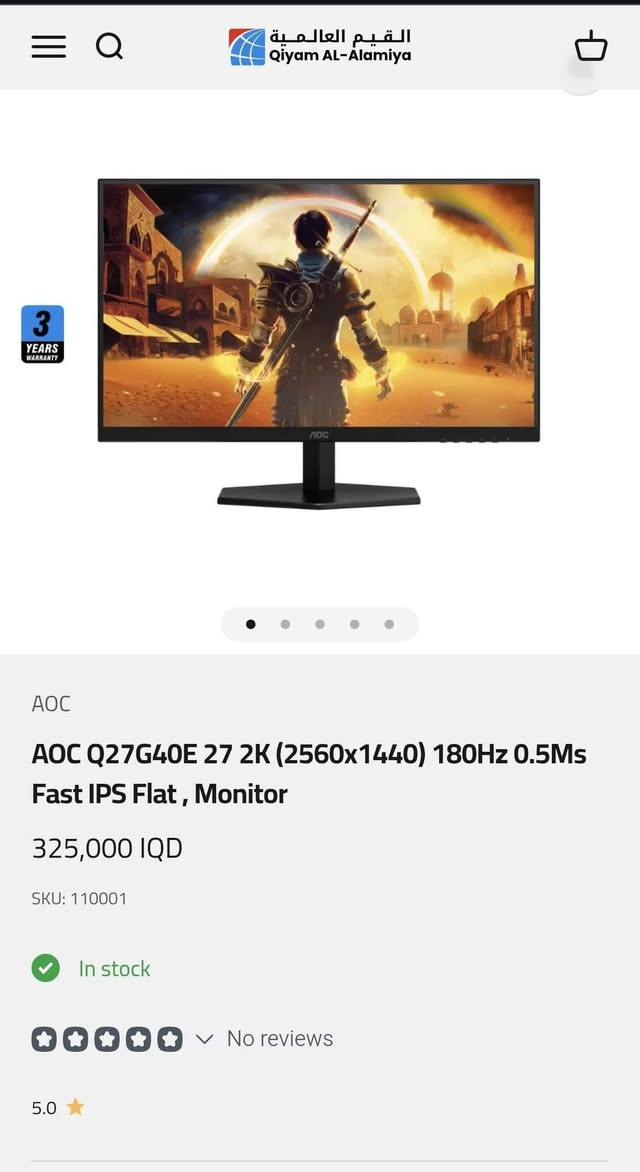Select the third carousel dot
This screenshot has width=640, height=1172.
(320, 624)
